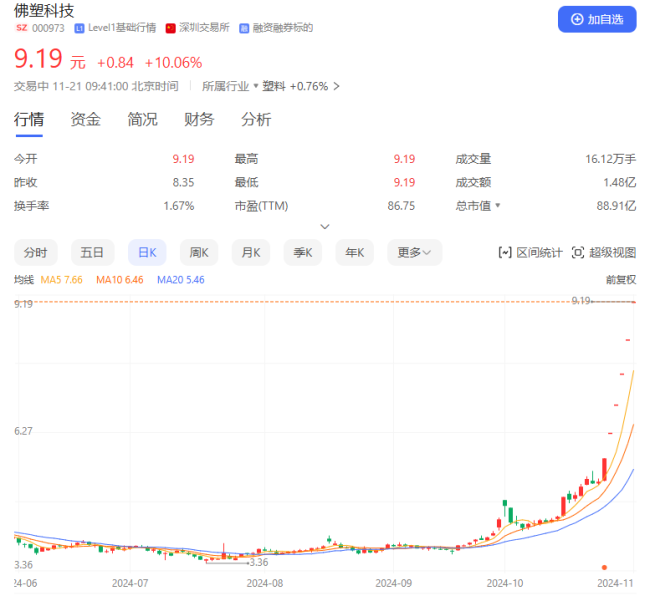Viewport: 650px width, 596px height.
Task: Click the 2024-08 date axis label
Action: pos(265,583)
